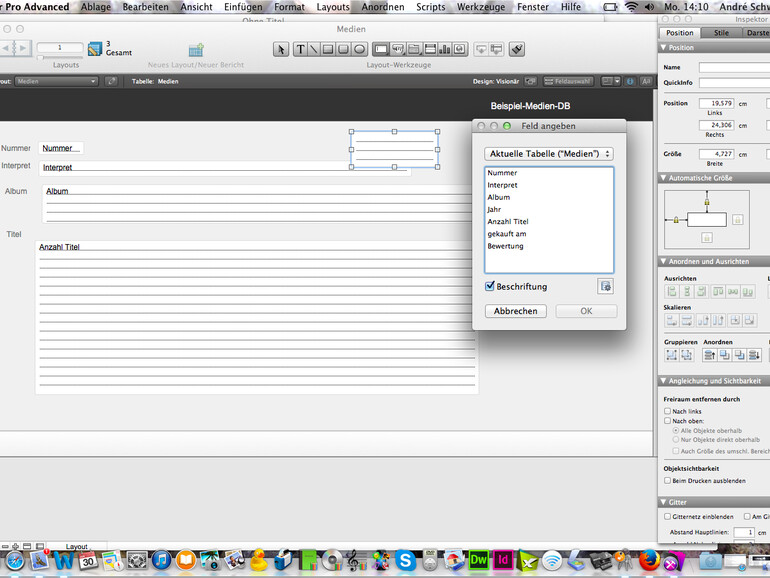
Task: Select the Button tool
Action: 397,49
